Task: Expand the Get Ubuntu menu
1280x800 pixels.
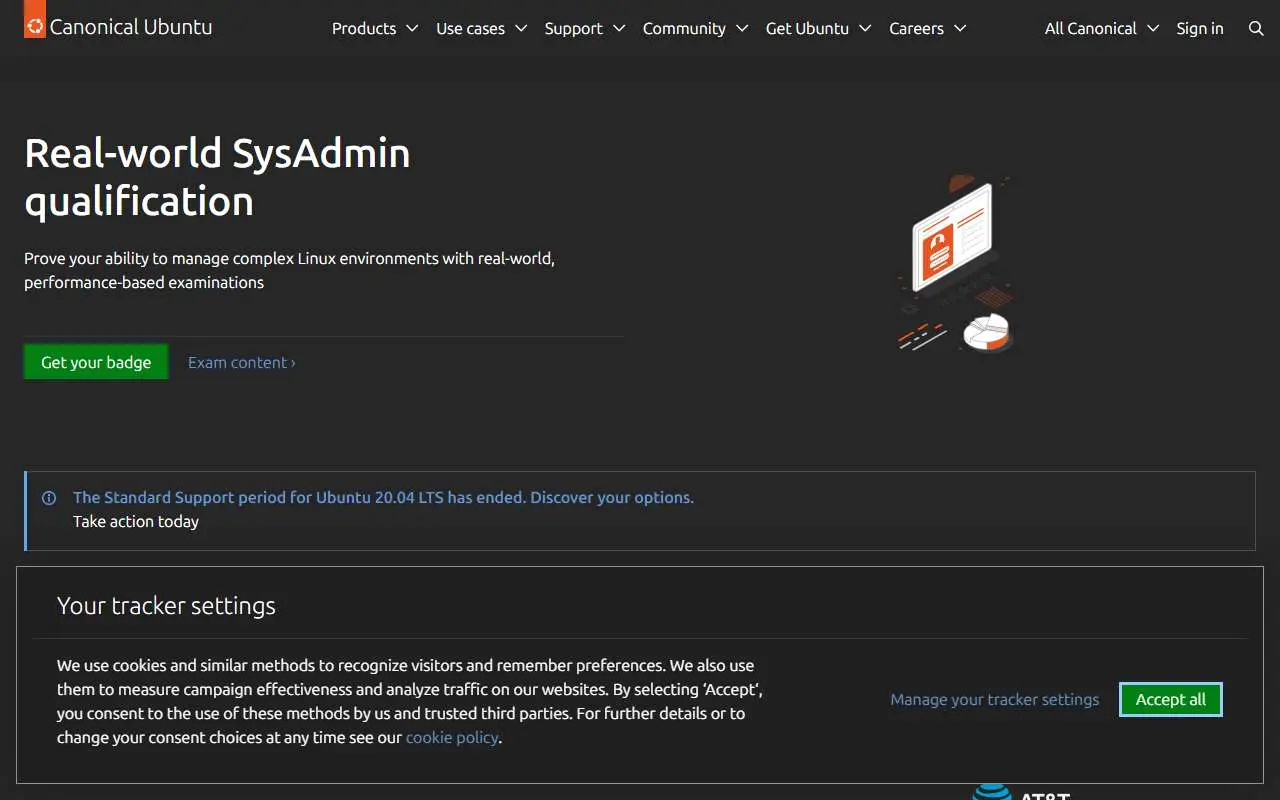Action: [818, 28]
